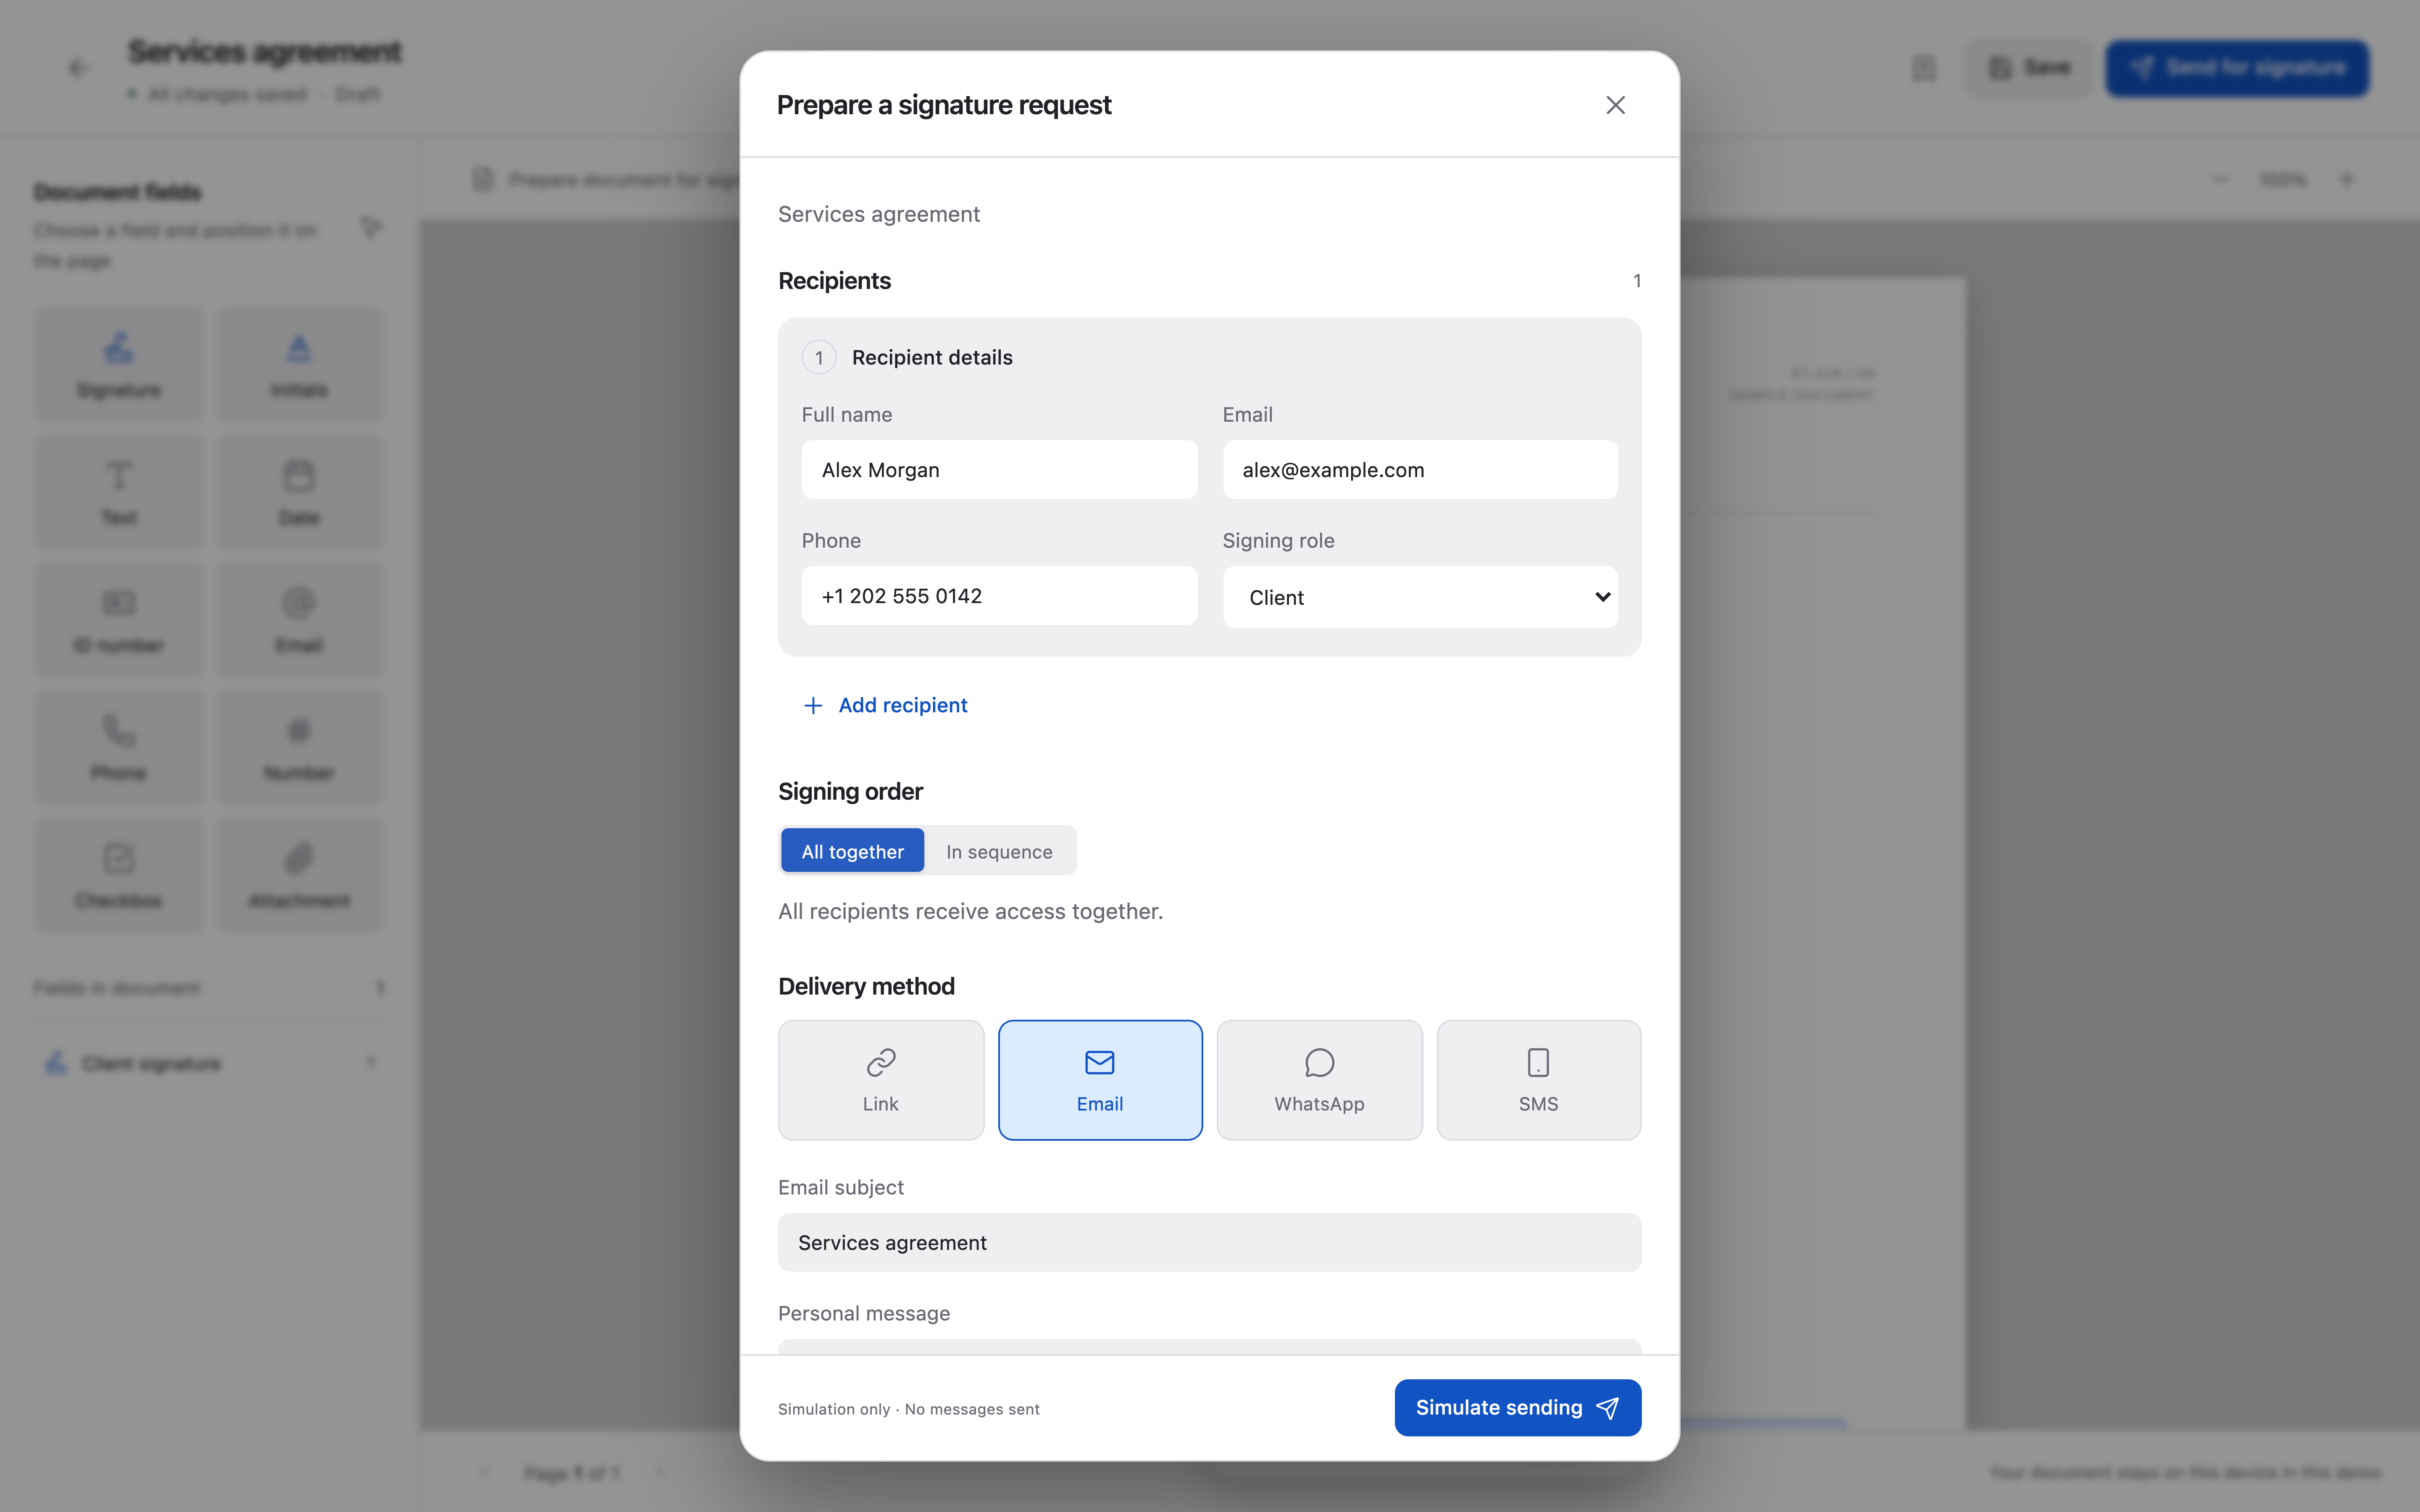Click the Phone number field
This screenshot has height=1512, width=2420.
[x=999, y=596]
